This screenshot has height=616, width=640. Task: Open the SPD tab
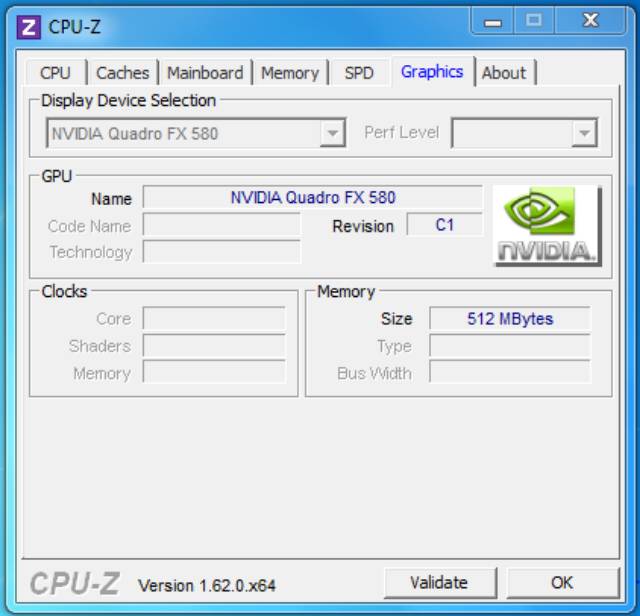[x=359, y=73]
